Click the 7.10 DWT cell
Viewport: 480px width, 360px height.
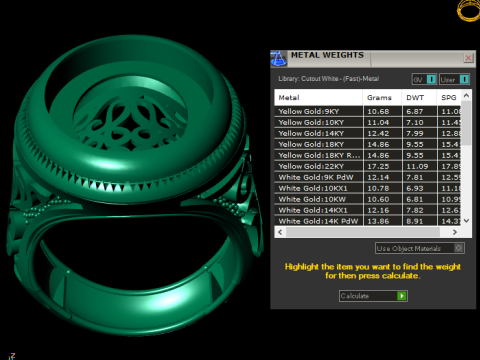click(419, 122)
